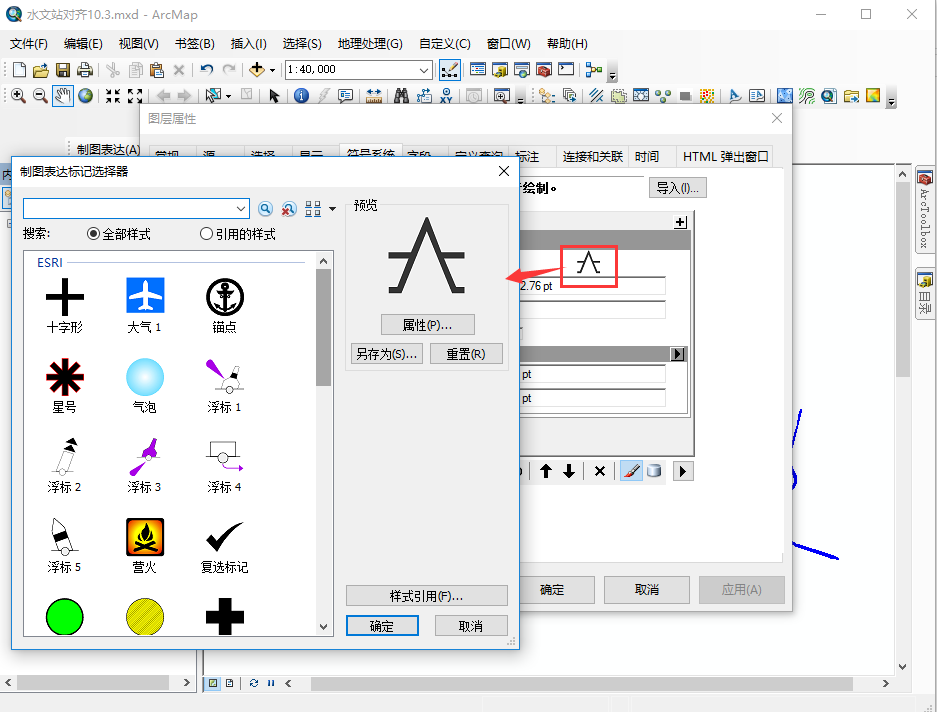This screenshot has height=712, width=937.
Task: Click the 样式引用(F)... button
Action: pyautogui.click(x=427, y=596)
